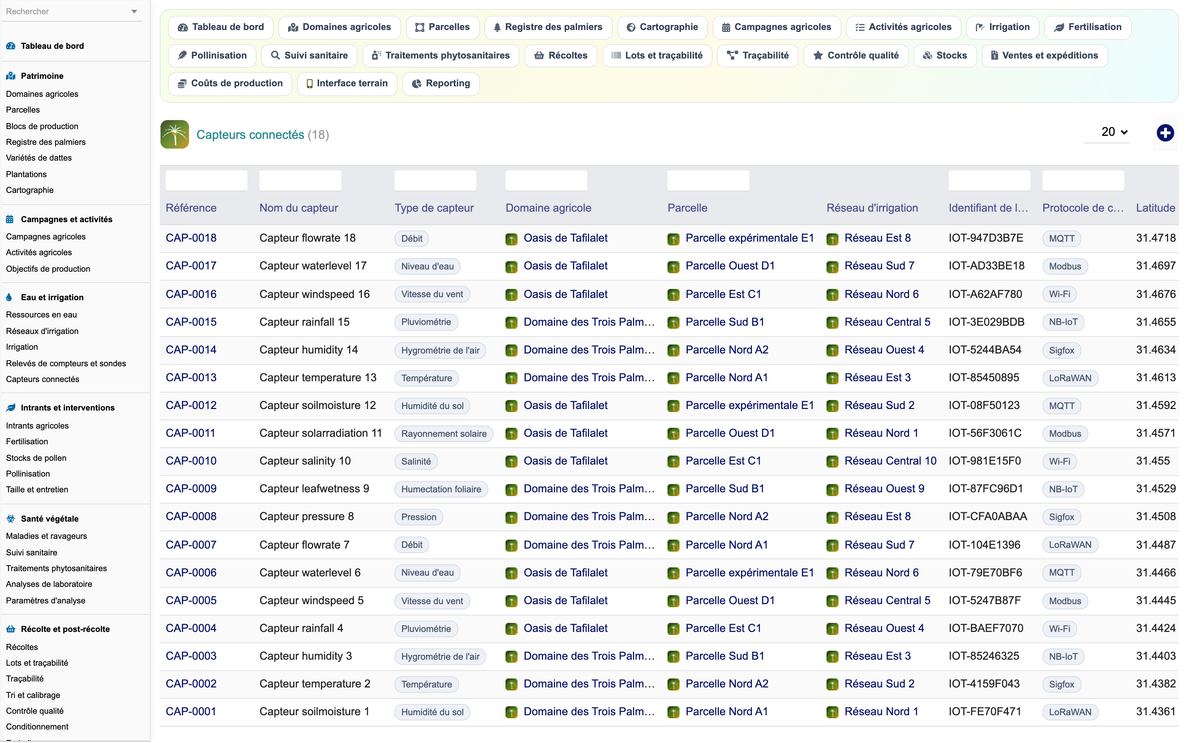Image resolution: width=1200 pixels, height=743 pixels.
Task: Open Stocks de pollen in sidebar
Action: pos(36,458)
